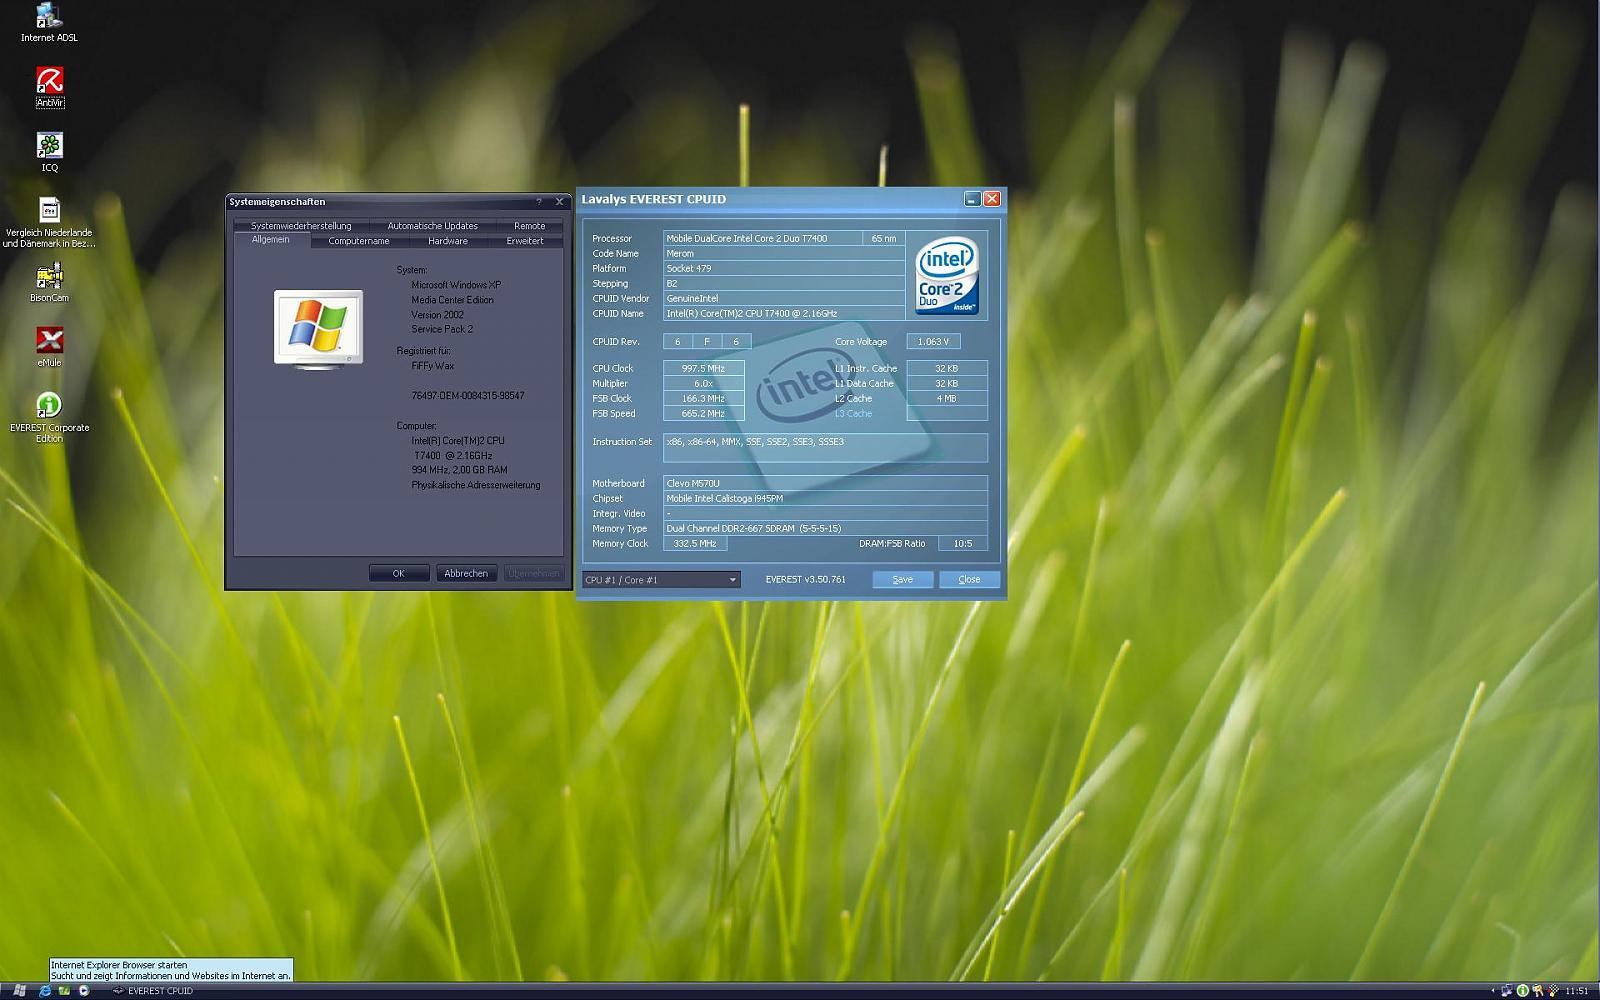Click the network connection tray icon
The image size is (1600, 1000).
(x=1506, y=991)
